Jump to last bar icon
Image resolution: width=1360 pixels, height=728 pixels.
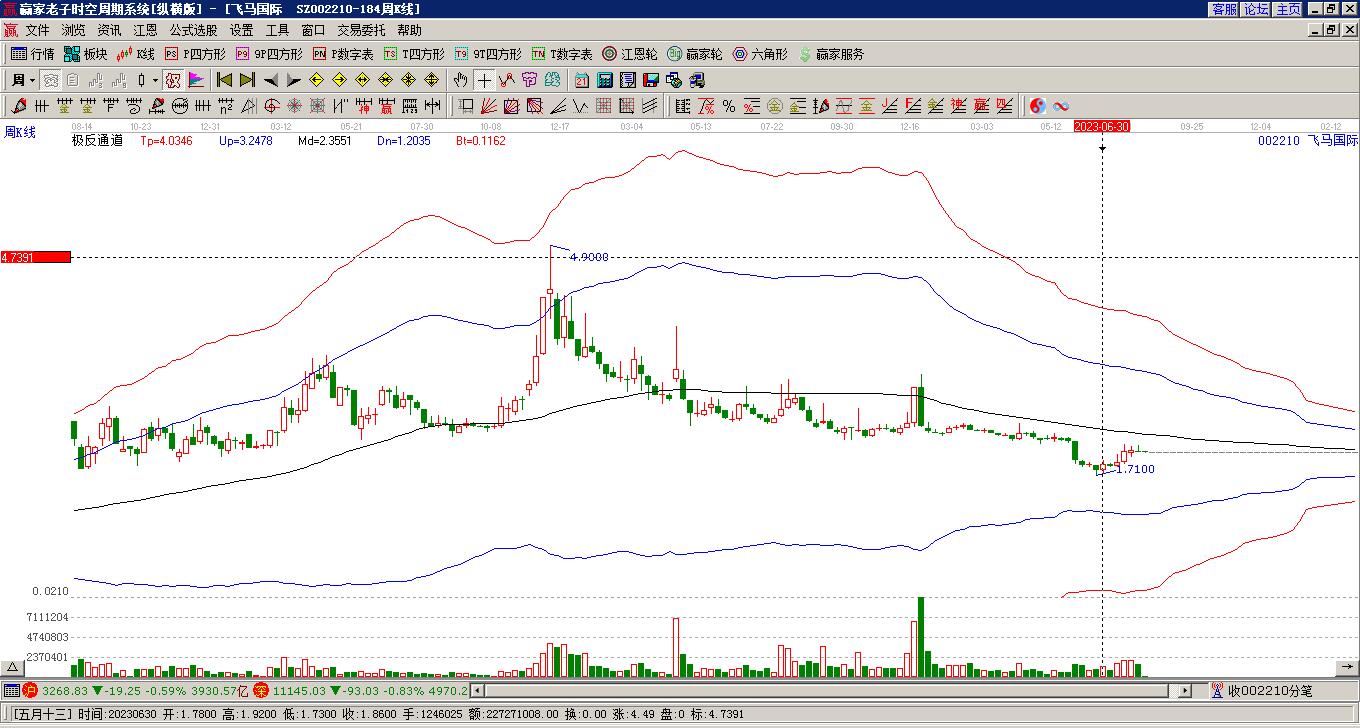click(246, 80)
